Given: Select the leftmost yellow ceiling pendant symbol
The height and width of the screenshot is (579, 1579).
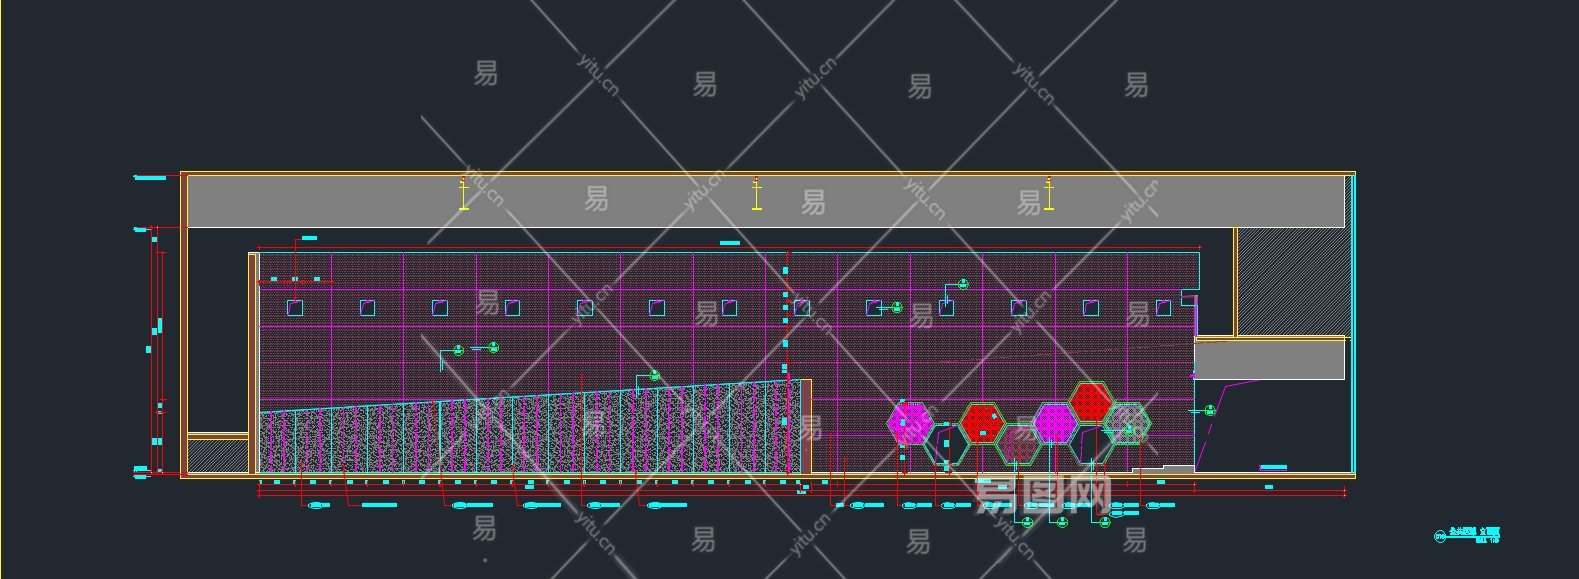Looking at the screenshot, I should point(463,193).
